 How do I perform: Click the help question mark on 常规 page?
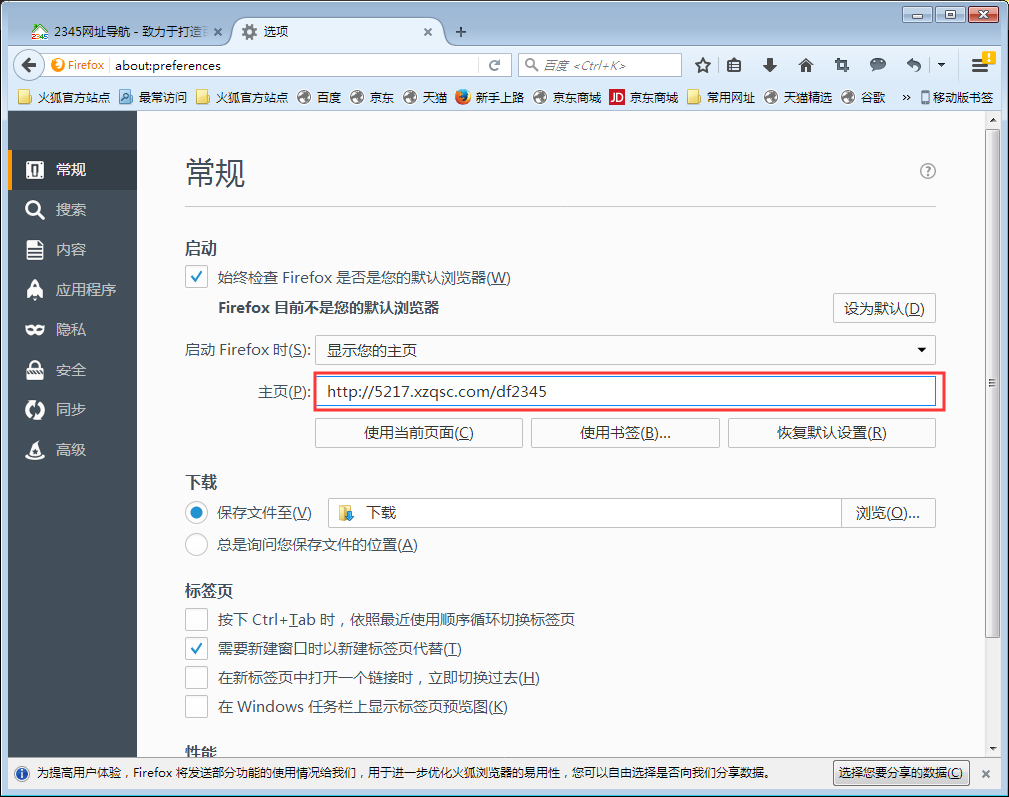tap(929, 171)
